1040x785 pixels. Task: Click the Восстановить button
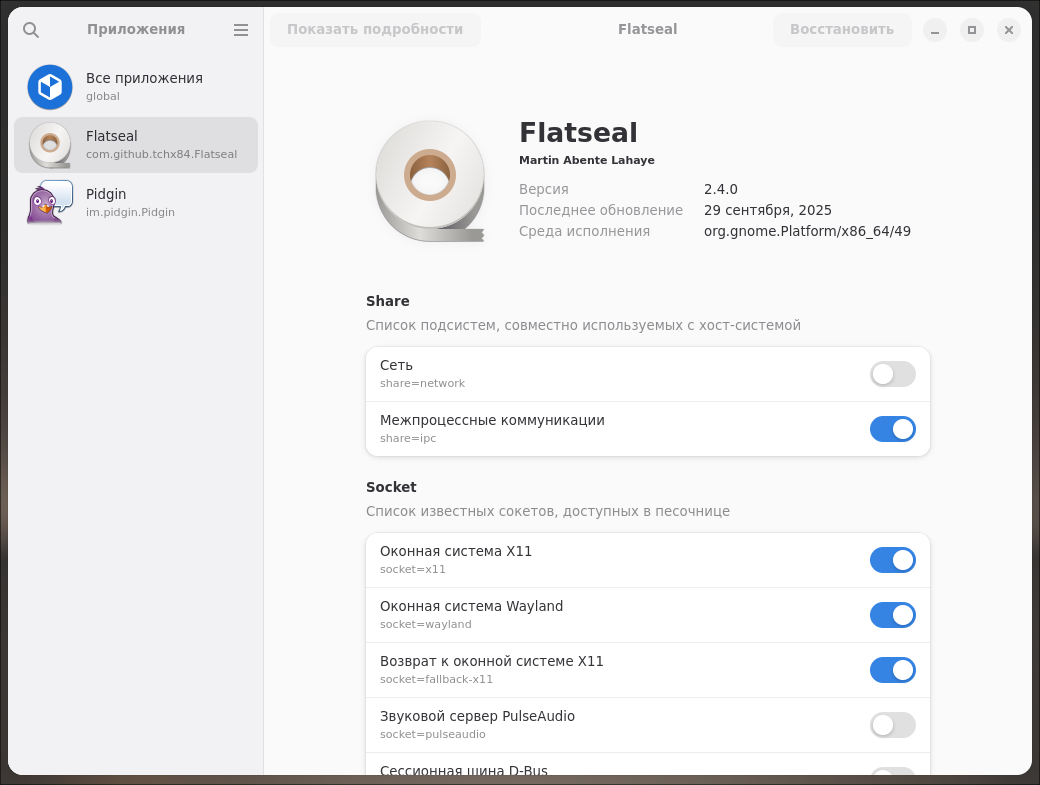point(842,30)
